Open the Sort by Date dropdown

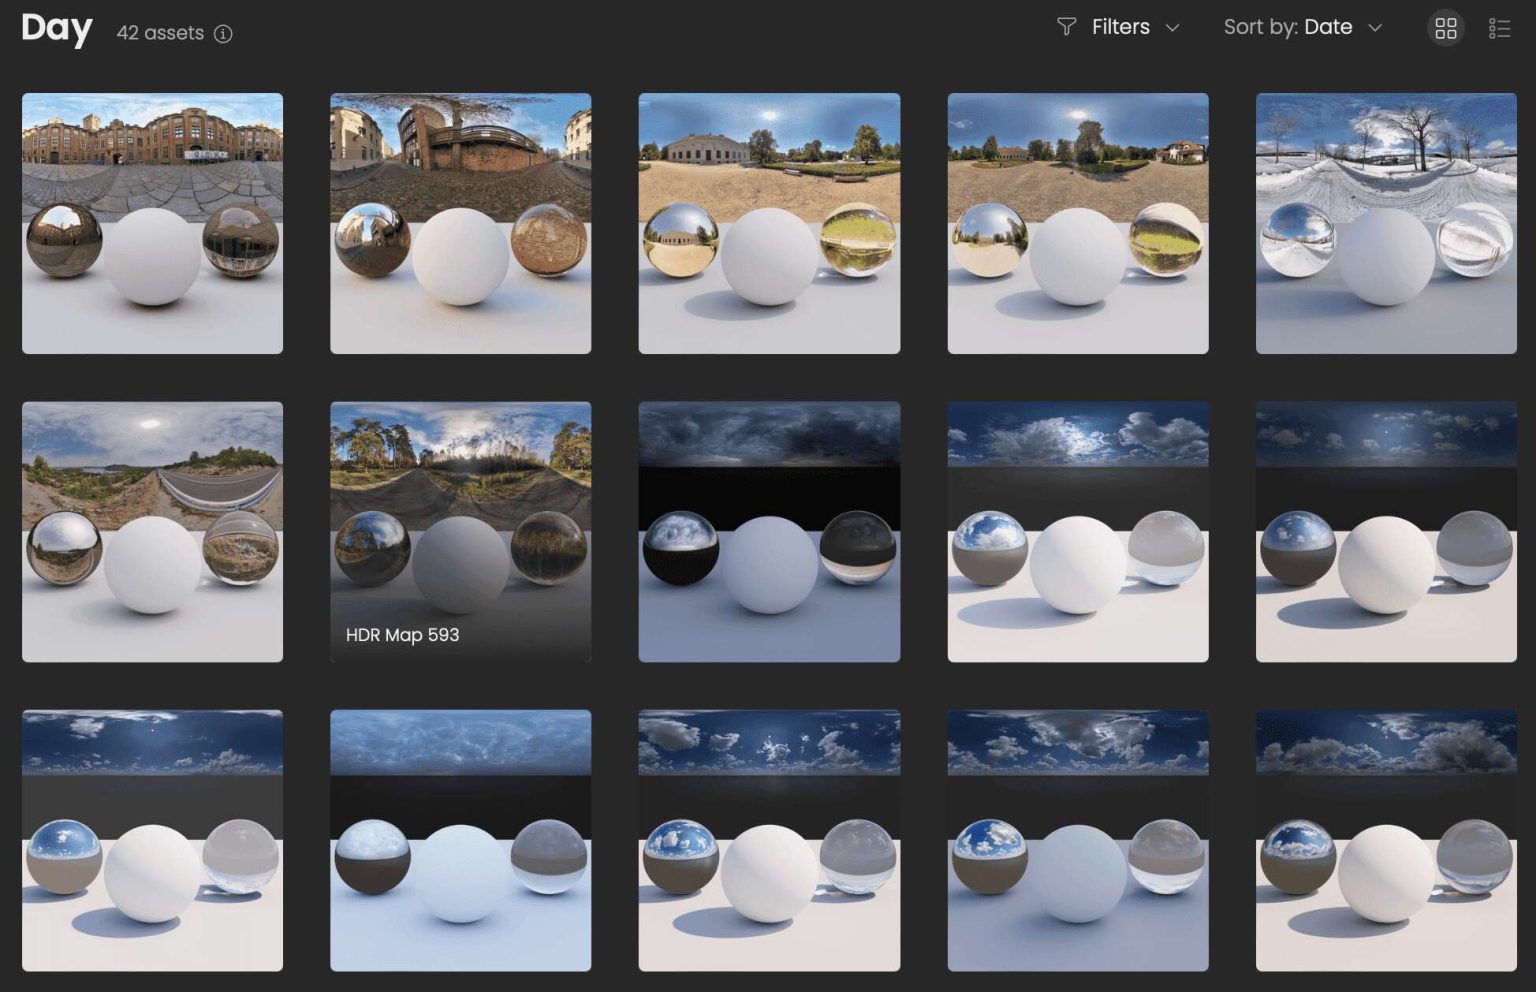coord(1302,28)
